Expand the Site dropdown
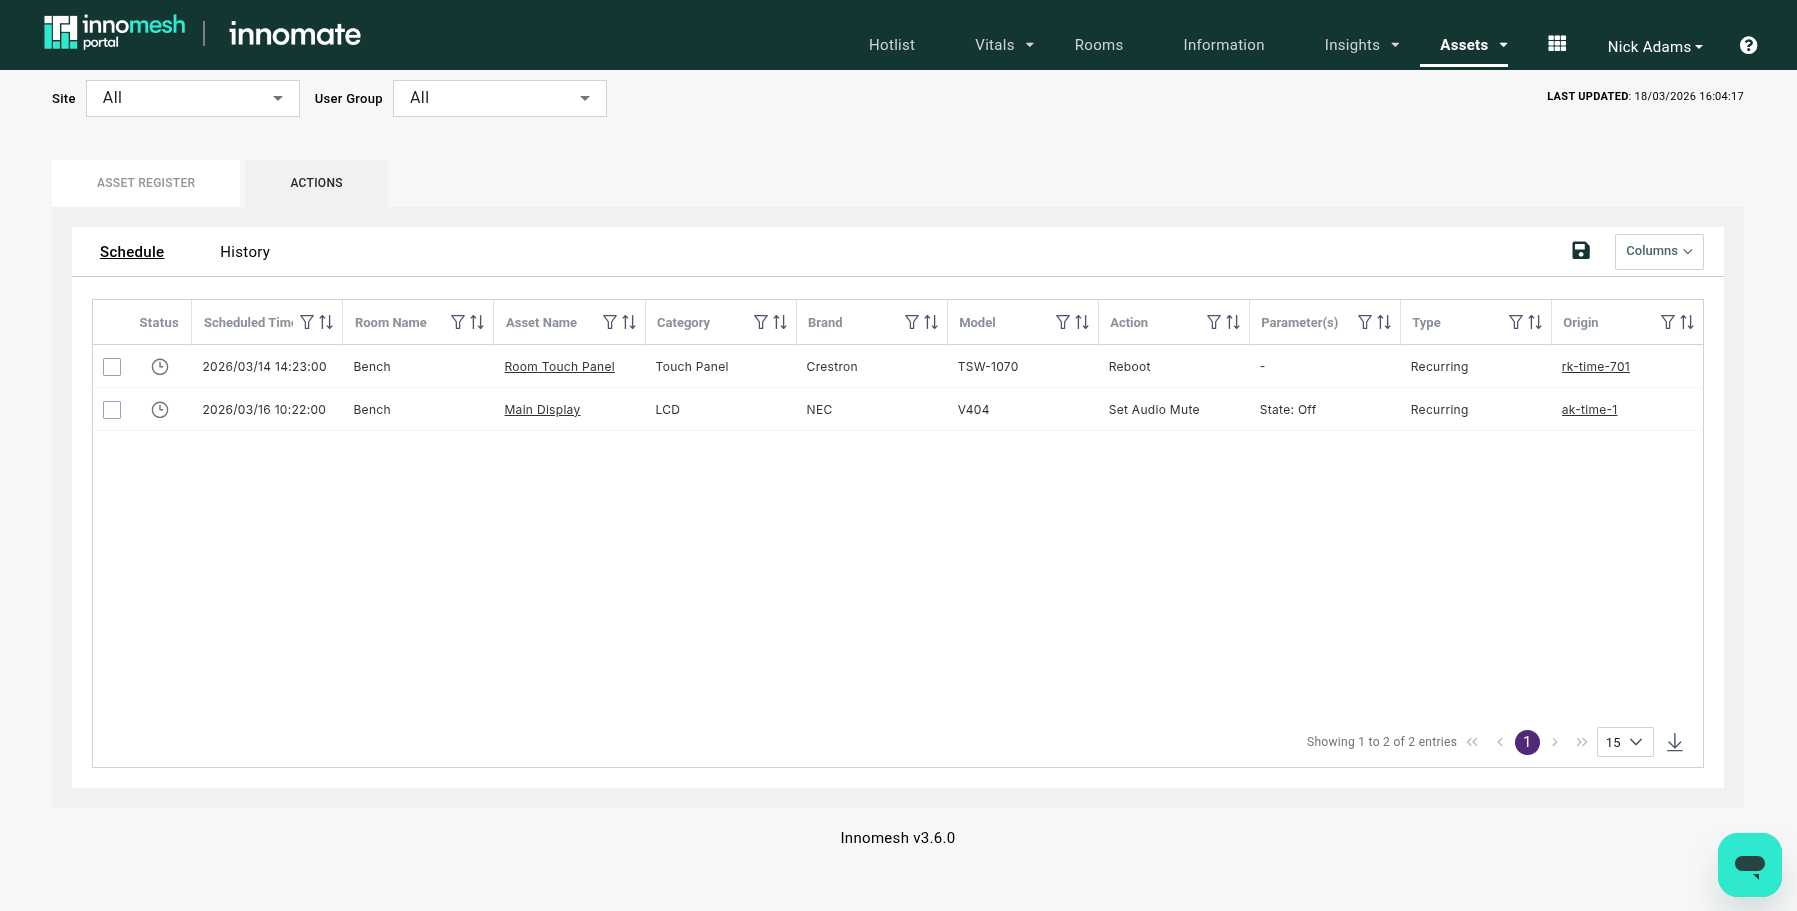This screenshot has height=911, width=1797. (193, 98)
